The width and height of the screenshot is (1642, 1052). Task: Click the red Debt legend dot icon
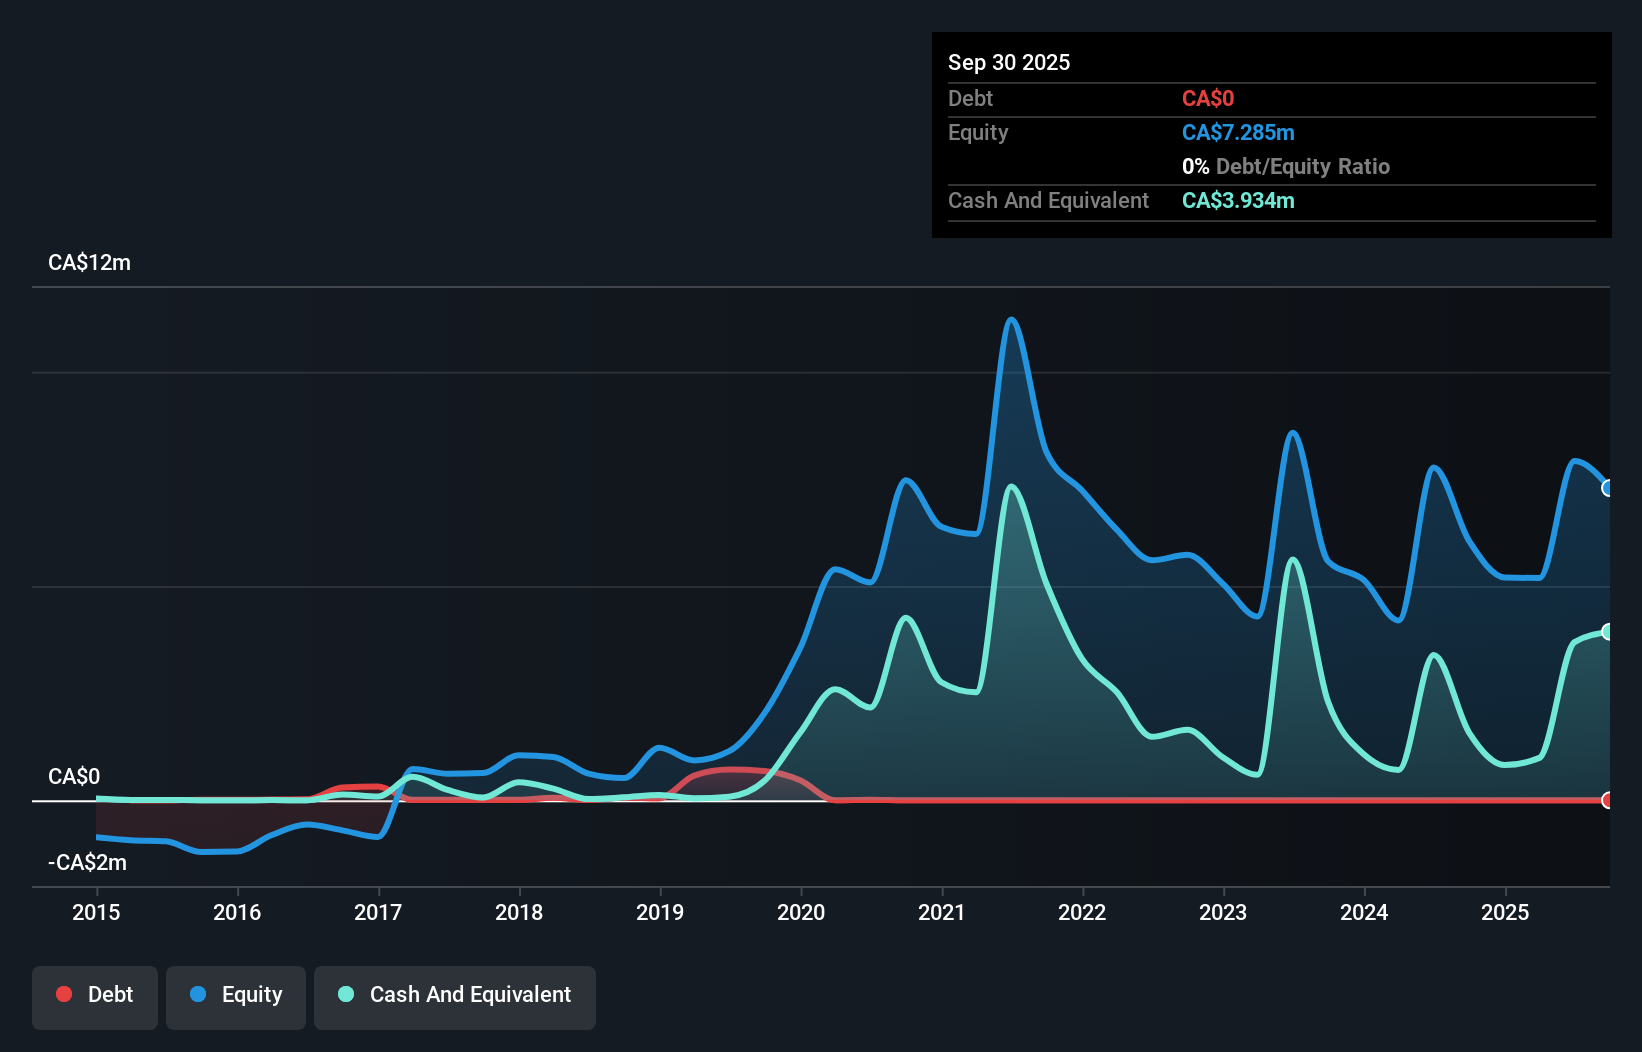click(64, 994)
